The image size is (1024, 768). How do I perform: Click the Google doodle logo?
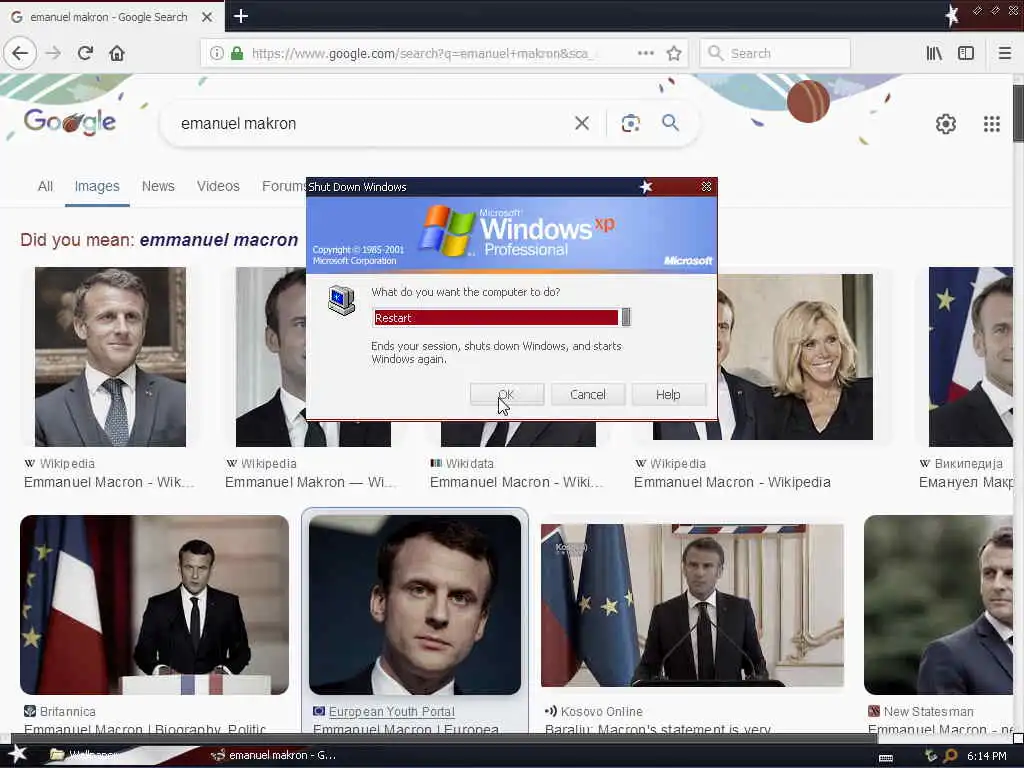[70, 121]
